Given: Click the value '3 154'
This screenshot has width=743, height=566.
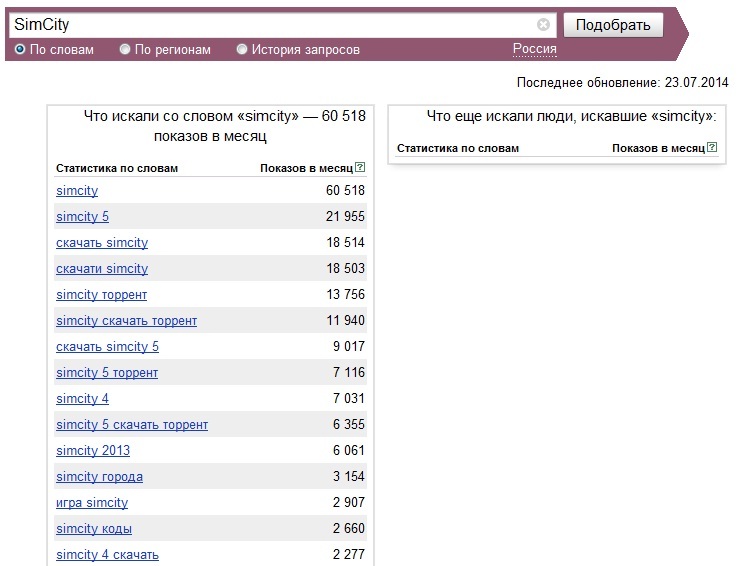Looking at the screenshot, I should [349, 476].
